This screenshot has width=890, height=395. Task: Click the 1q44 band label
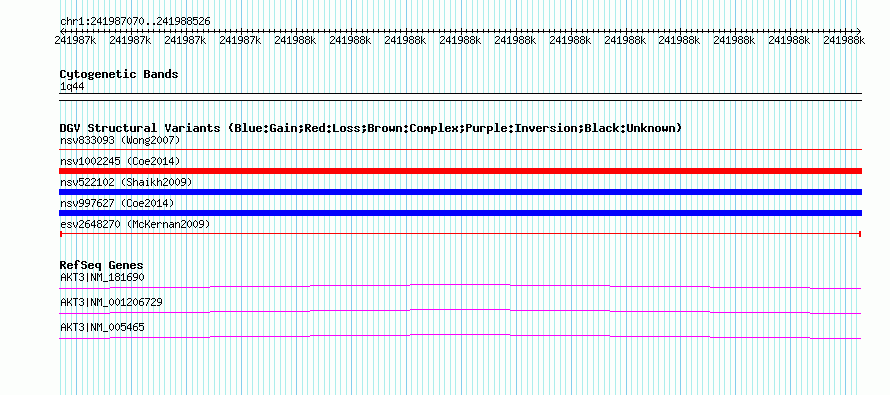click(x=72, y=87)
